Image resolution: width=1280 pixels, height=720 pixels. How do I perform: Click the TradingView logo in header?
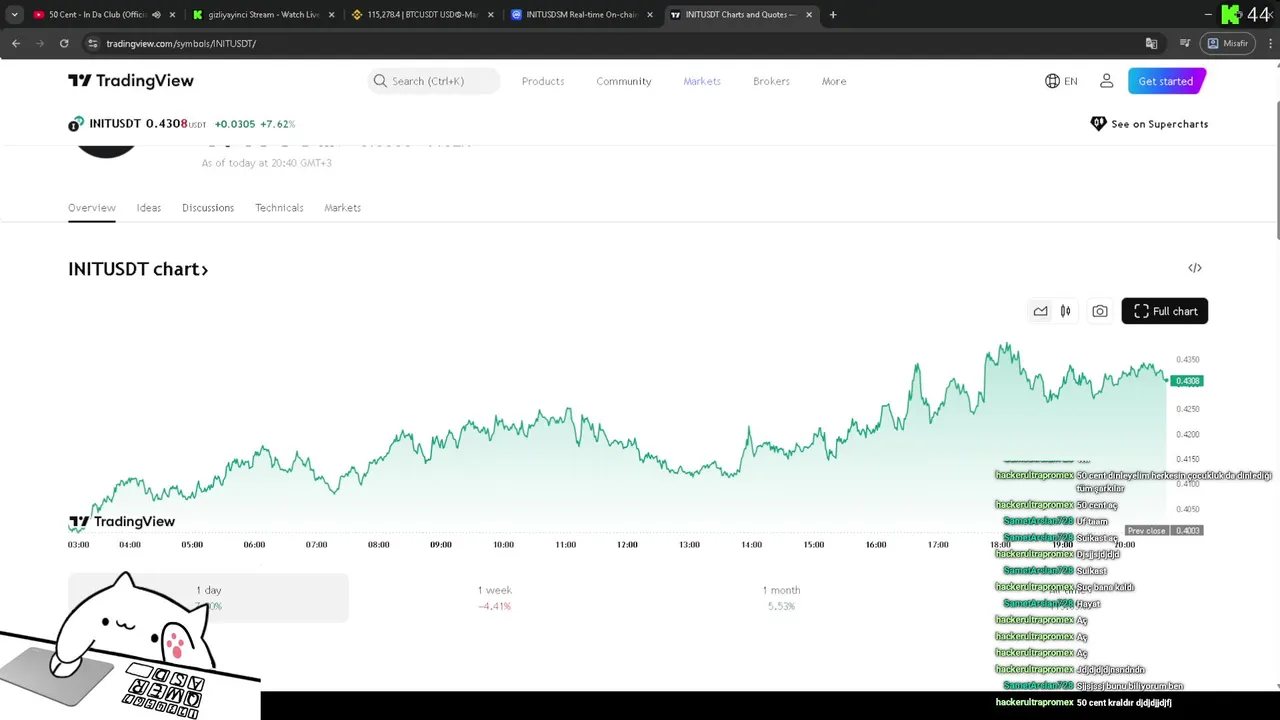[131, 81]
